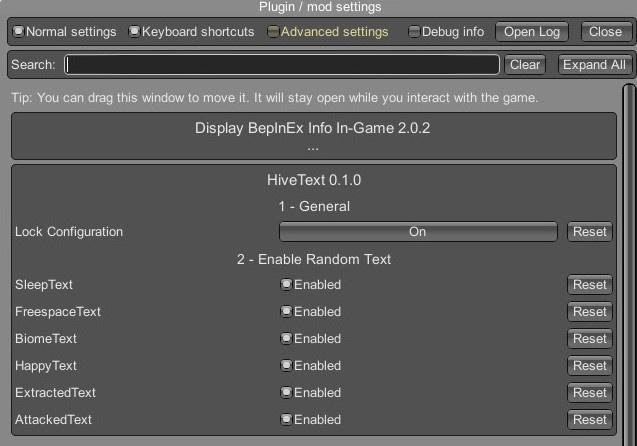The width and height of the screenshot is (637, 446).
Task: Reset the BiomeText setting
Action: (x=589, y=339)
